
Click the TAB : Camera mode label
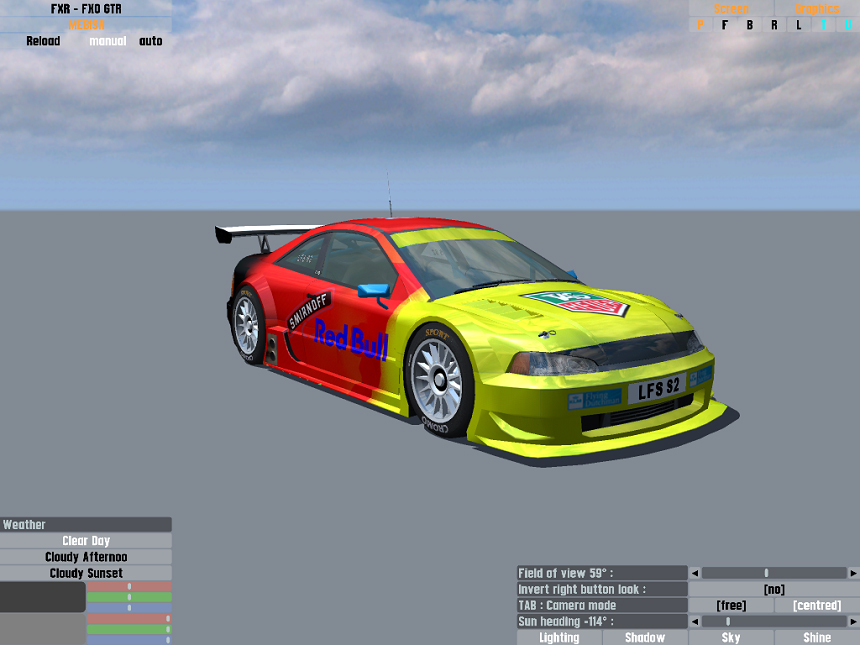point(602,606)
